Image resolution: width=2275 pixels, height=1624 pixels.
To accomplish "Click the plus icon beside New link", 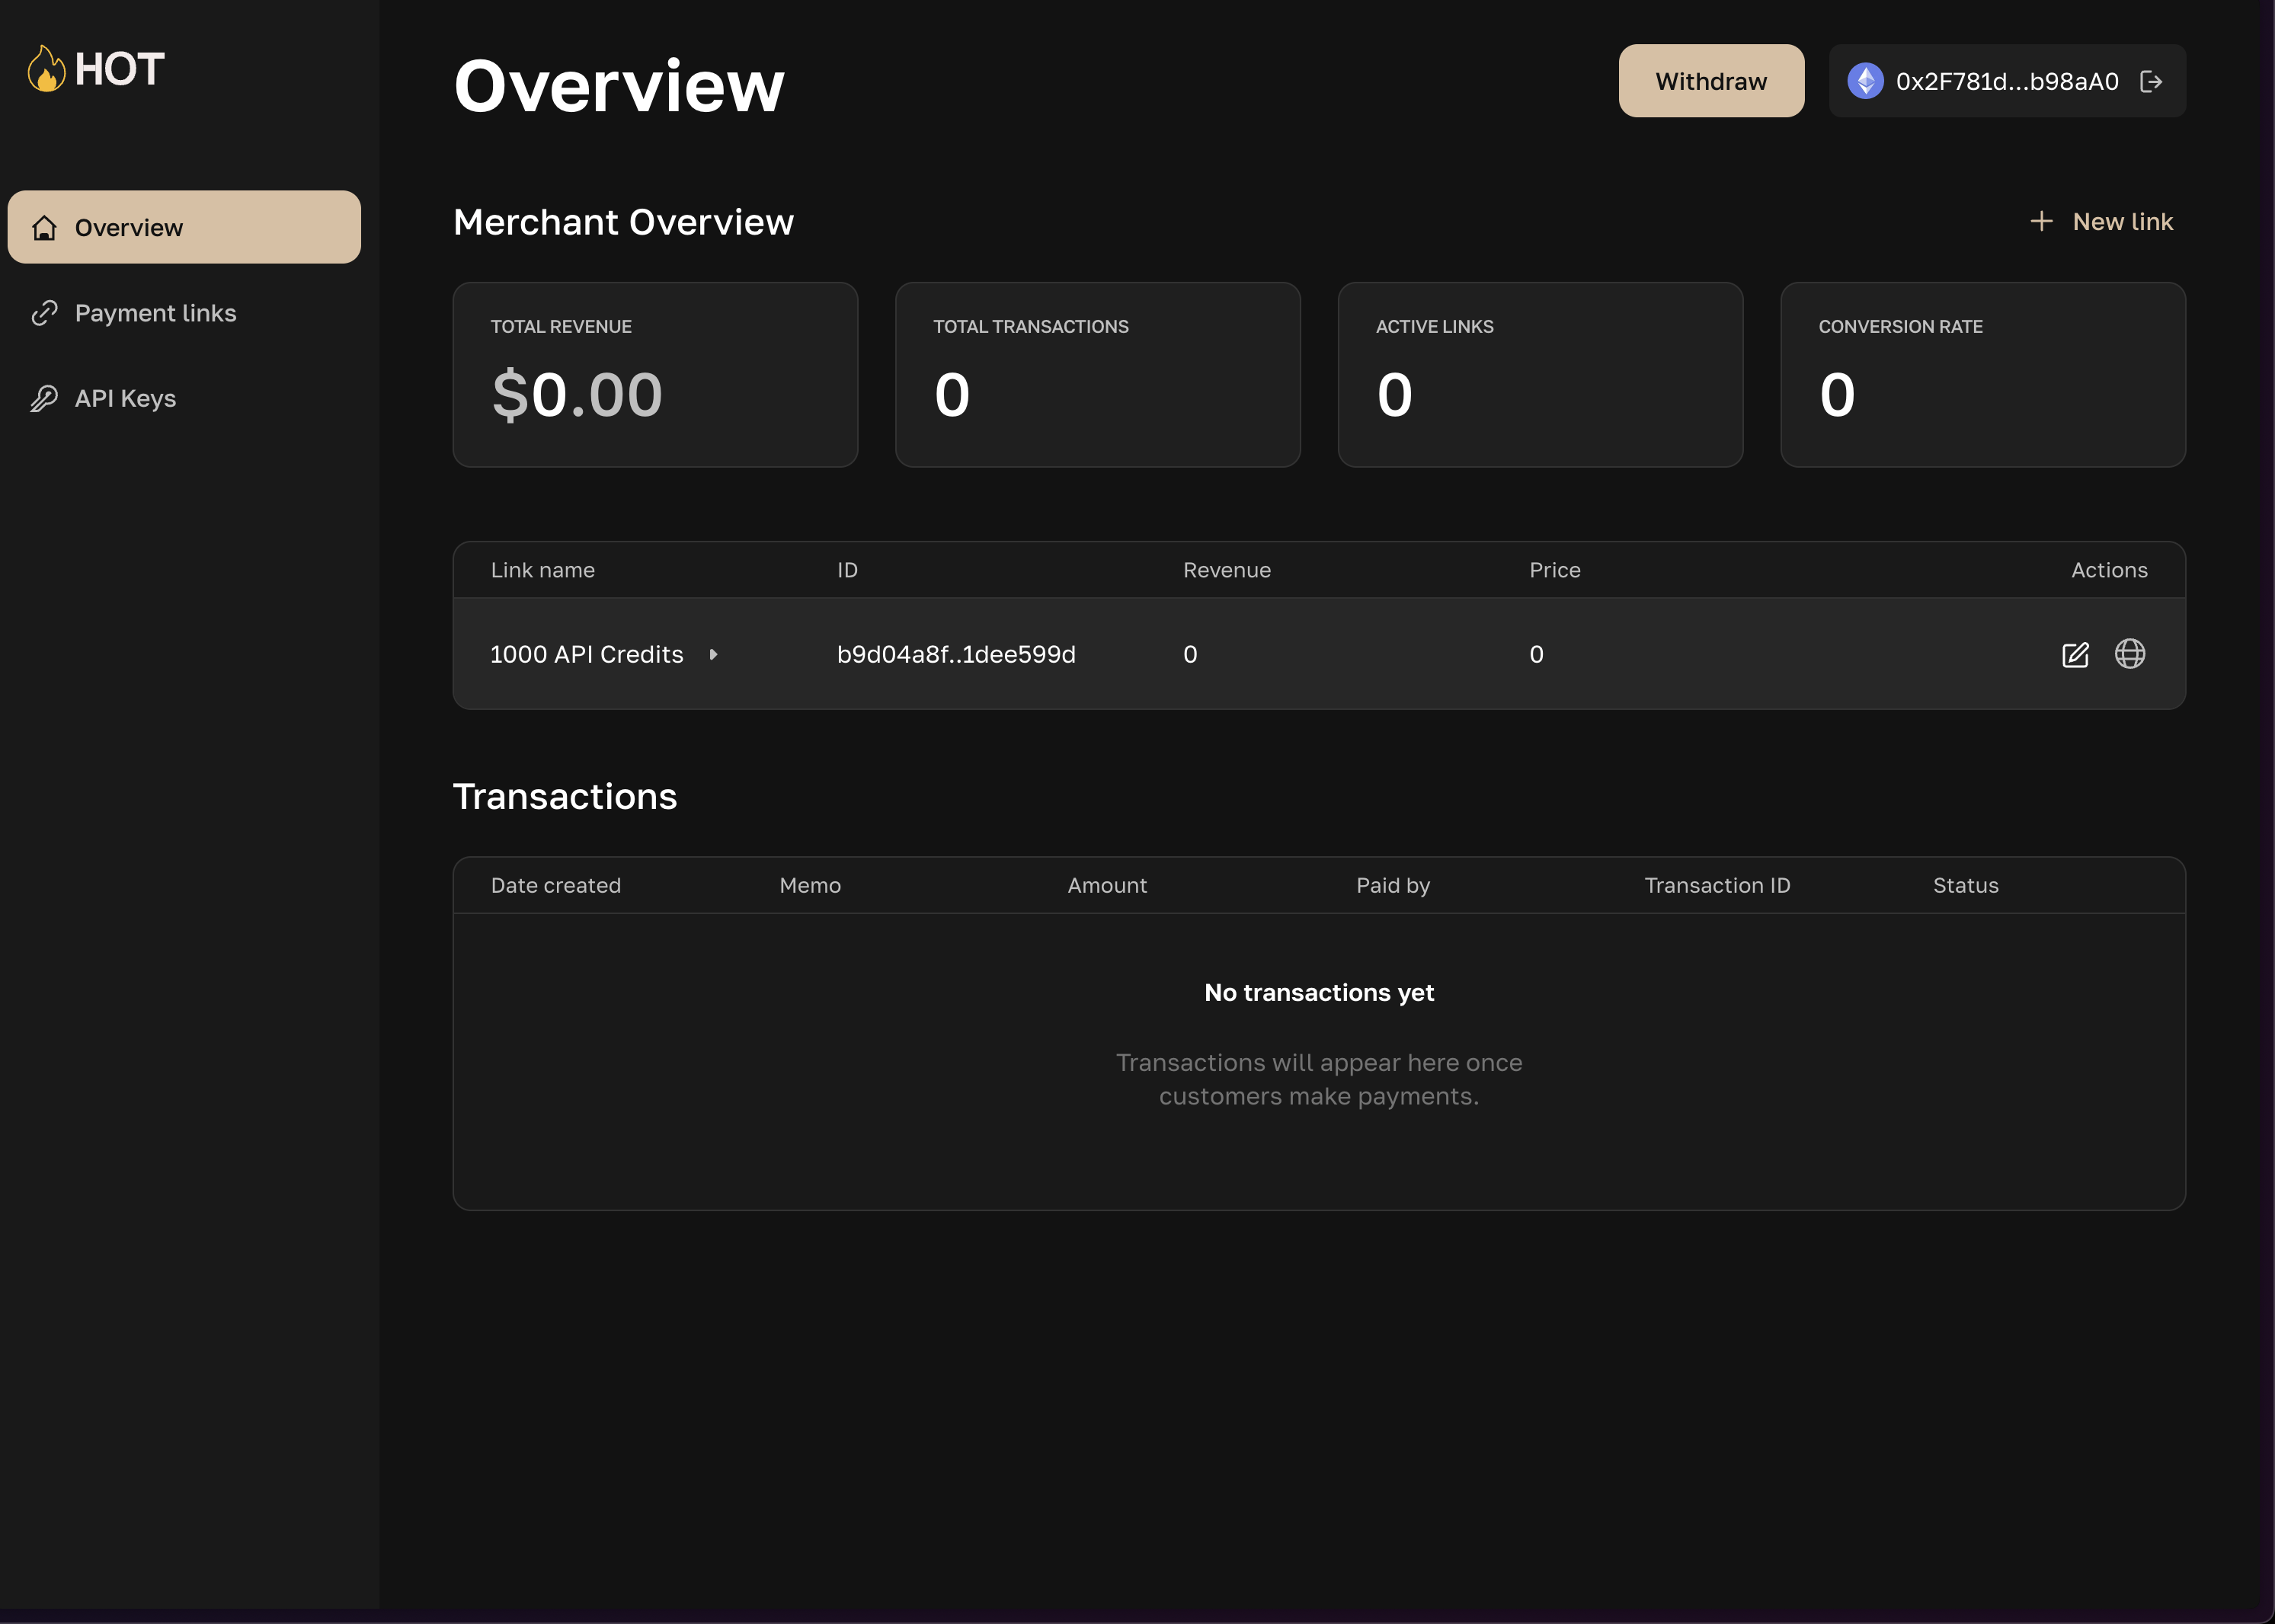I will tap(2041, 221).
